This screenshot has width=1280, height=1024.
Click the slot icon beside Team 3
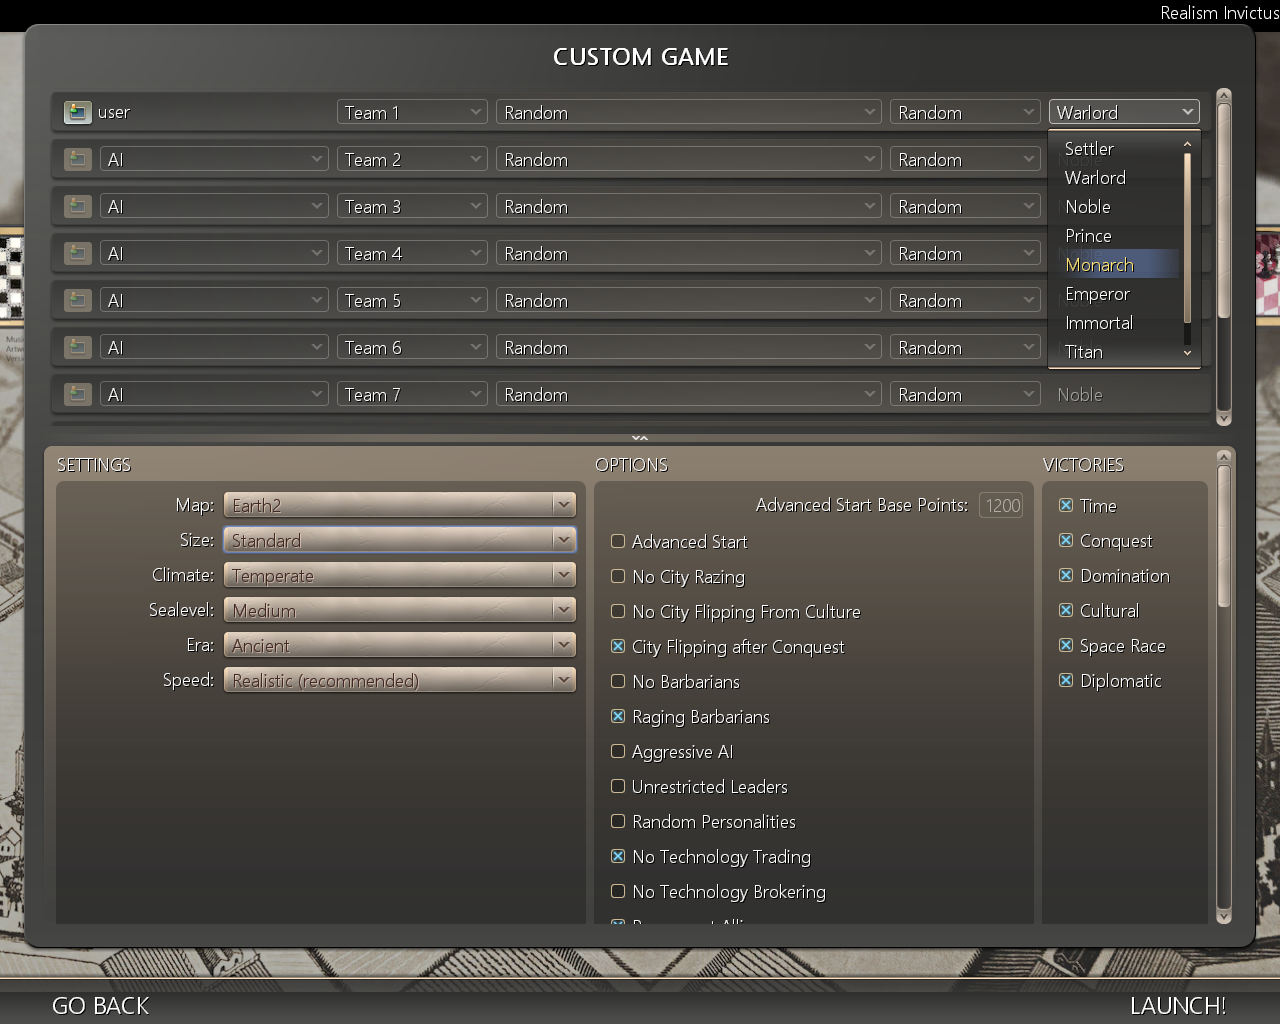click(x=77, y=207)
